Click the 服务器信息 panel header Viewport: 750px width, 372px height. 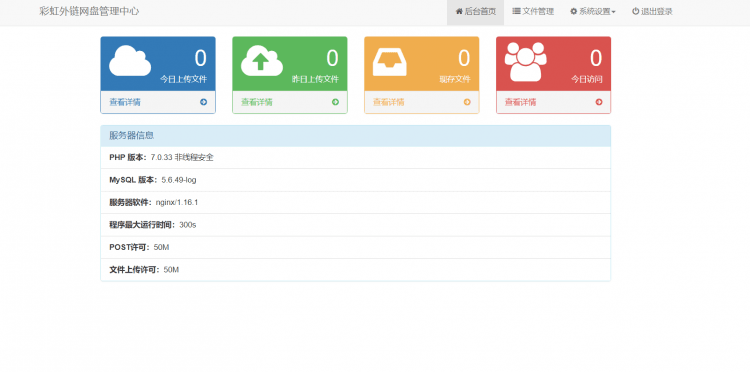coord(355,136)
